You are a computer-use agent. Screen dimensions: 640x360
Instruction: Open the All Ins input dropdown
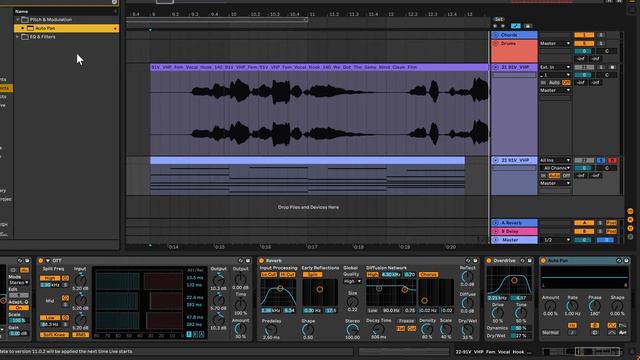pyautogui.click(x=555, y=160)
